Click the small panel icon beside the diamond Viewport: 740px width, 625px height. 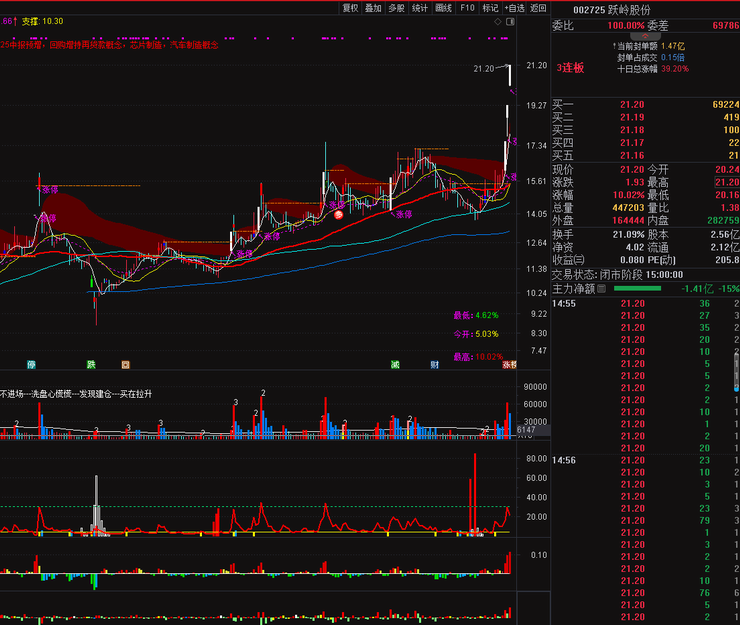coord(510,21)
